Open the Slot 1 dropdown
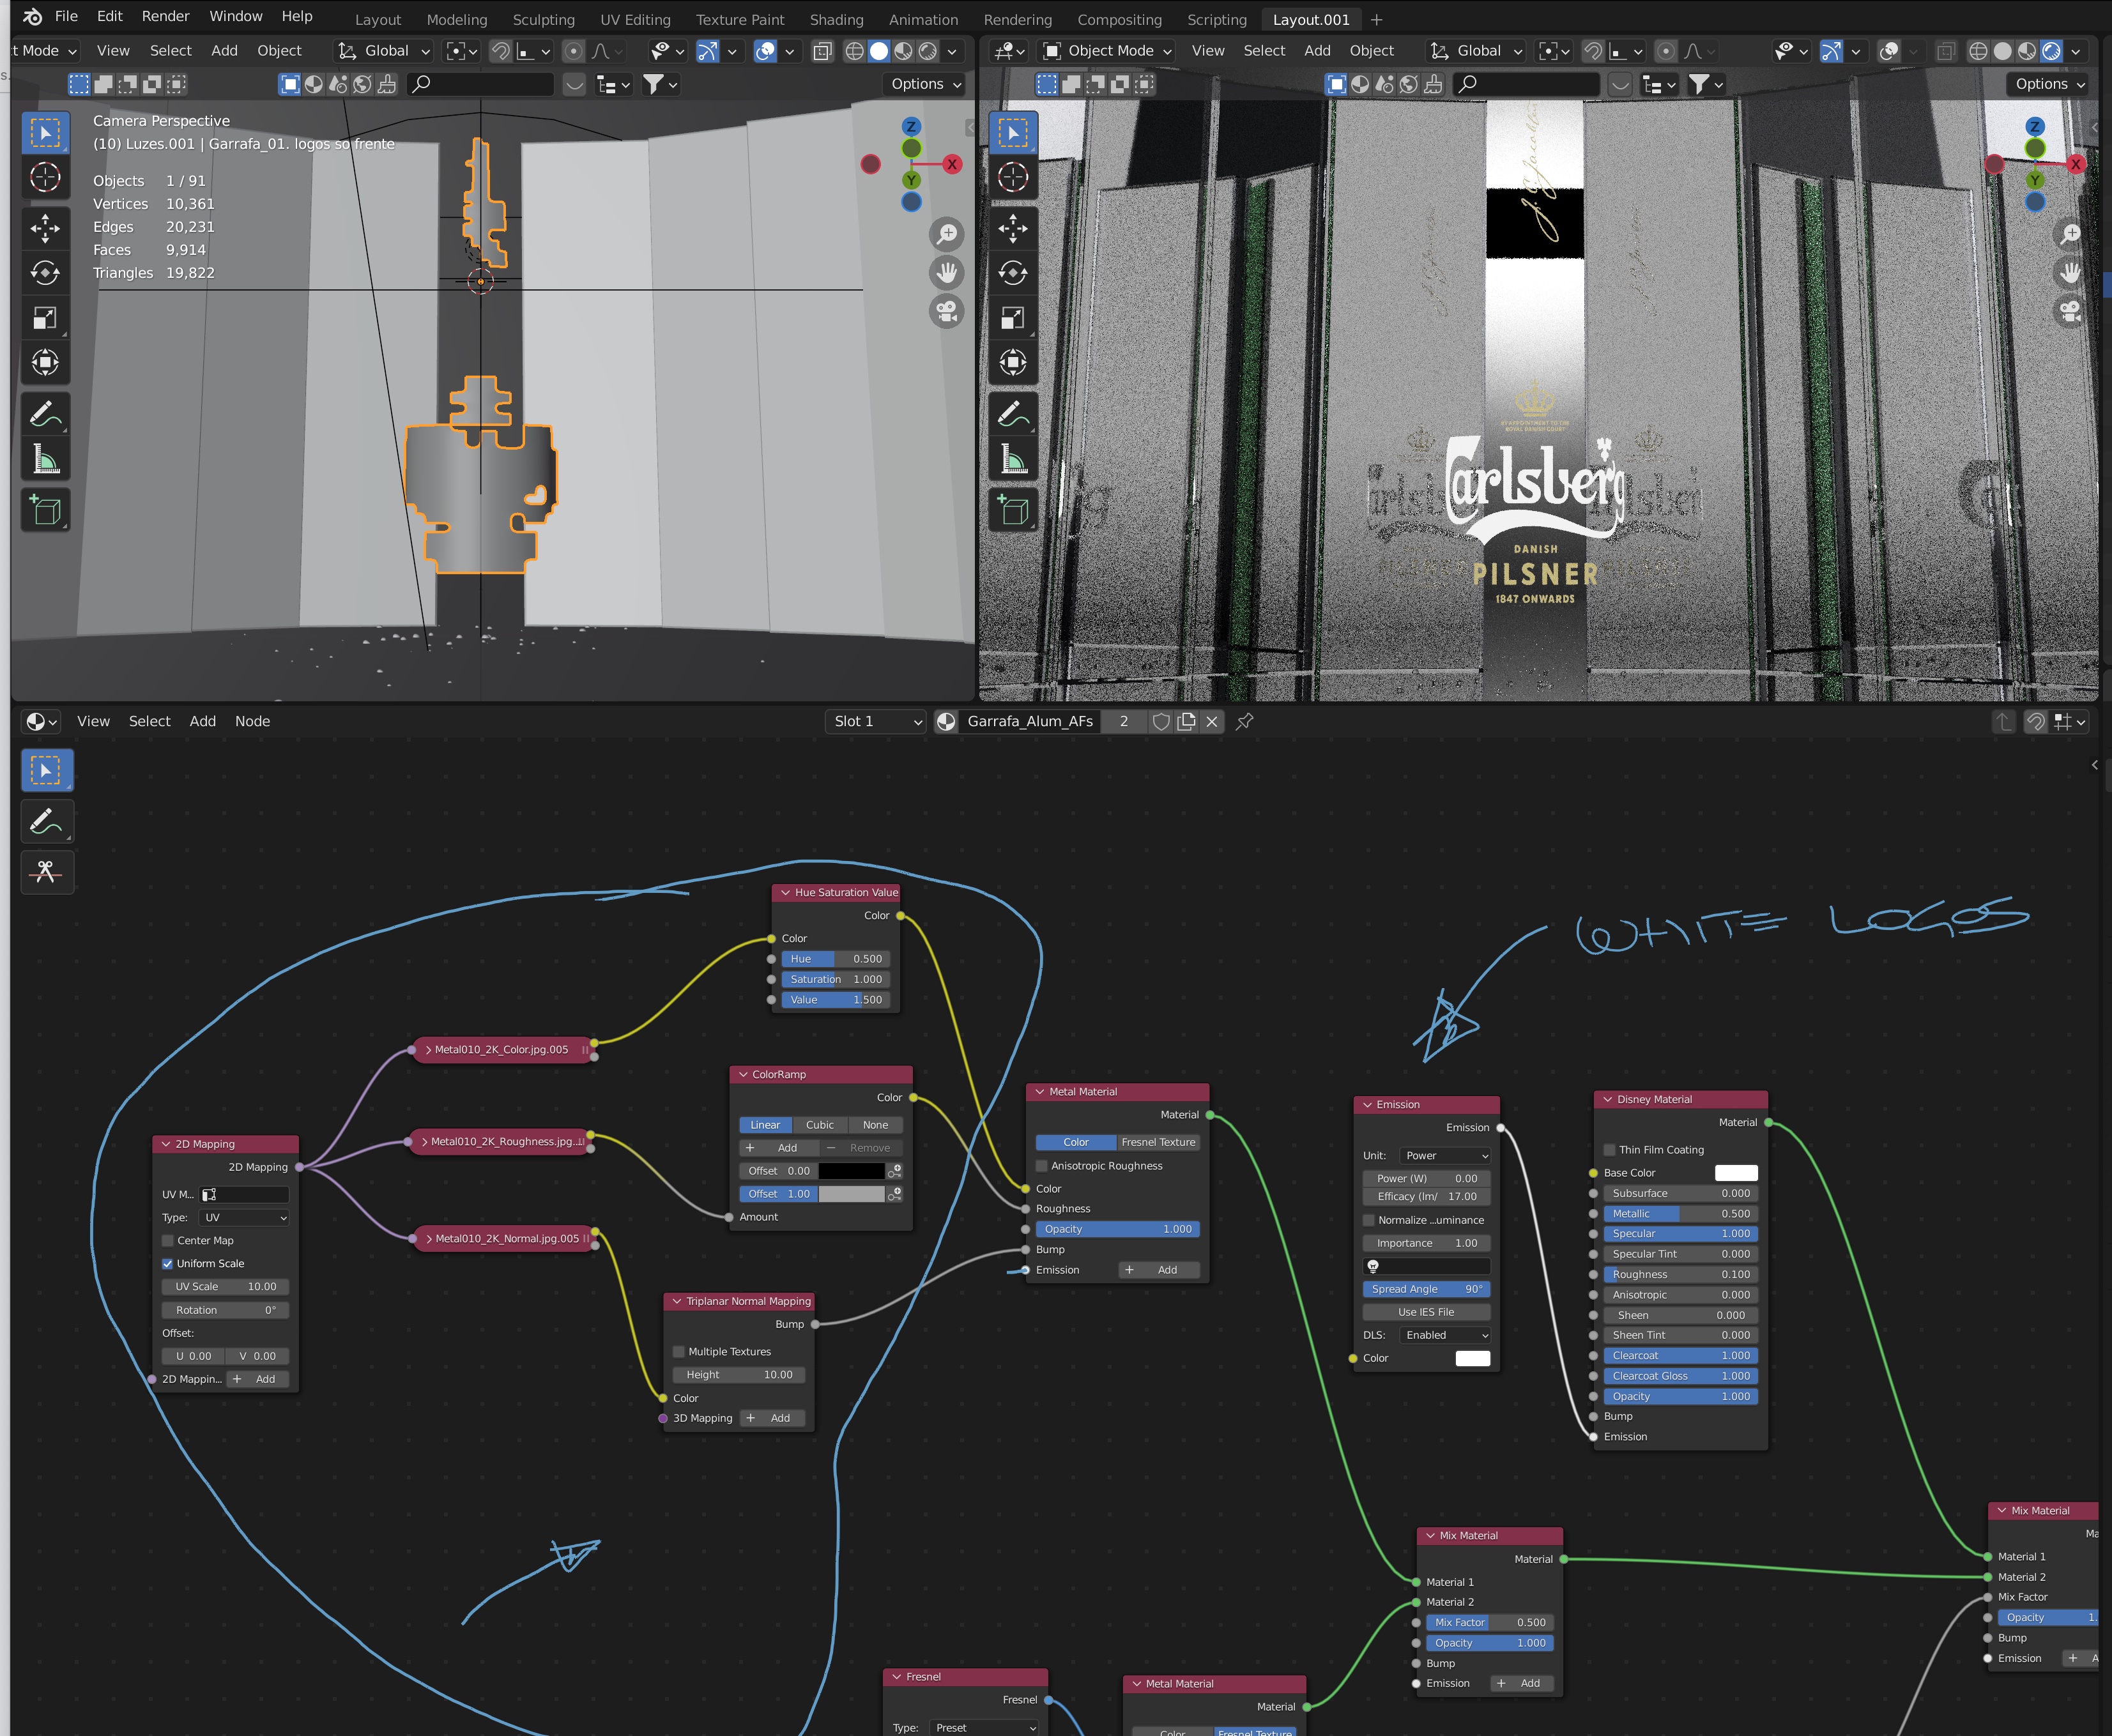 [x=876, y=721]
